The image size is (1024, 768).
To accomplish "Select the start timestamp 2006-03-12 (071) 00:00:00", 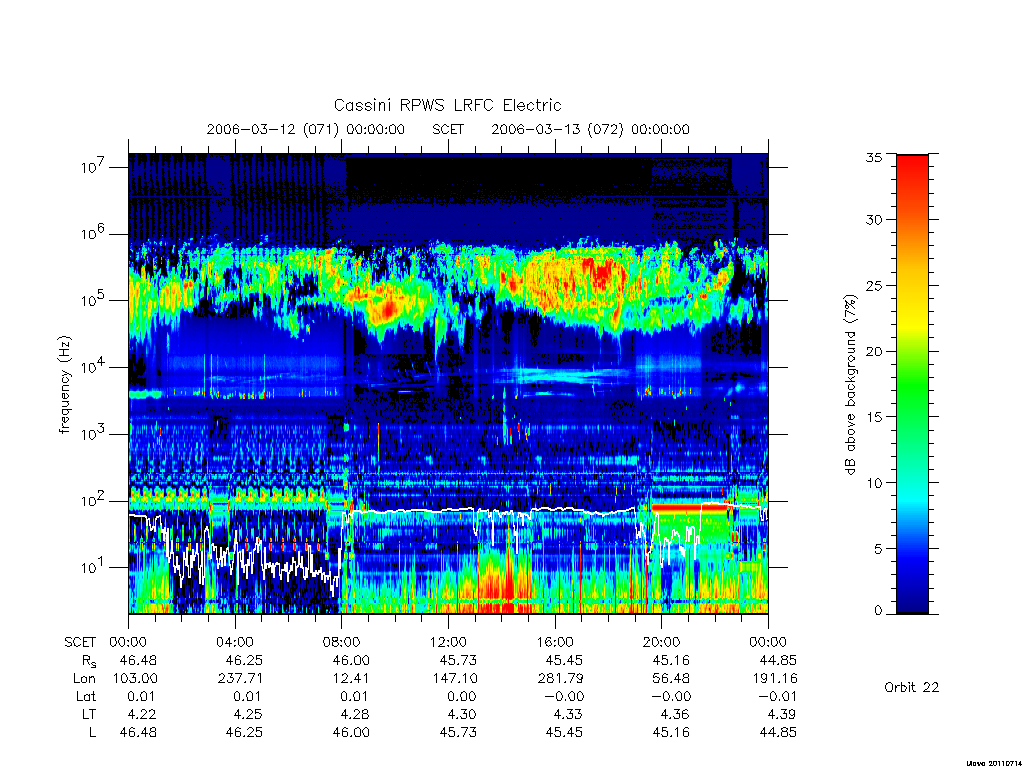I will [306, 129].
